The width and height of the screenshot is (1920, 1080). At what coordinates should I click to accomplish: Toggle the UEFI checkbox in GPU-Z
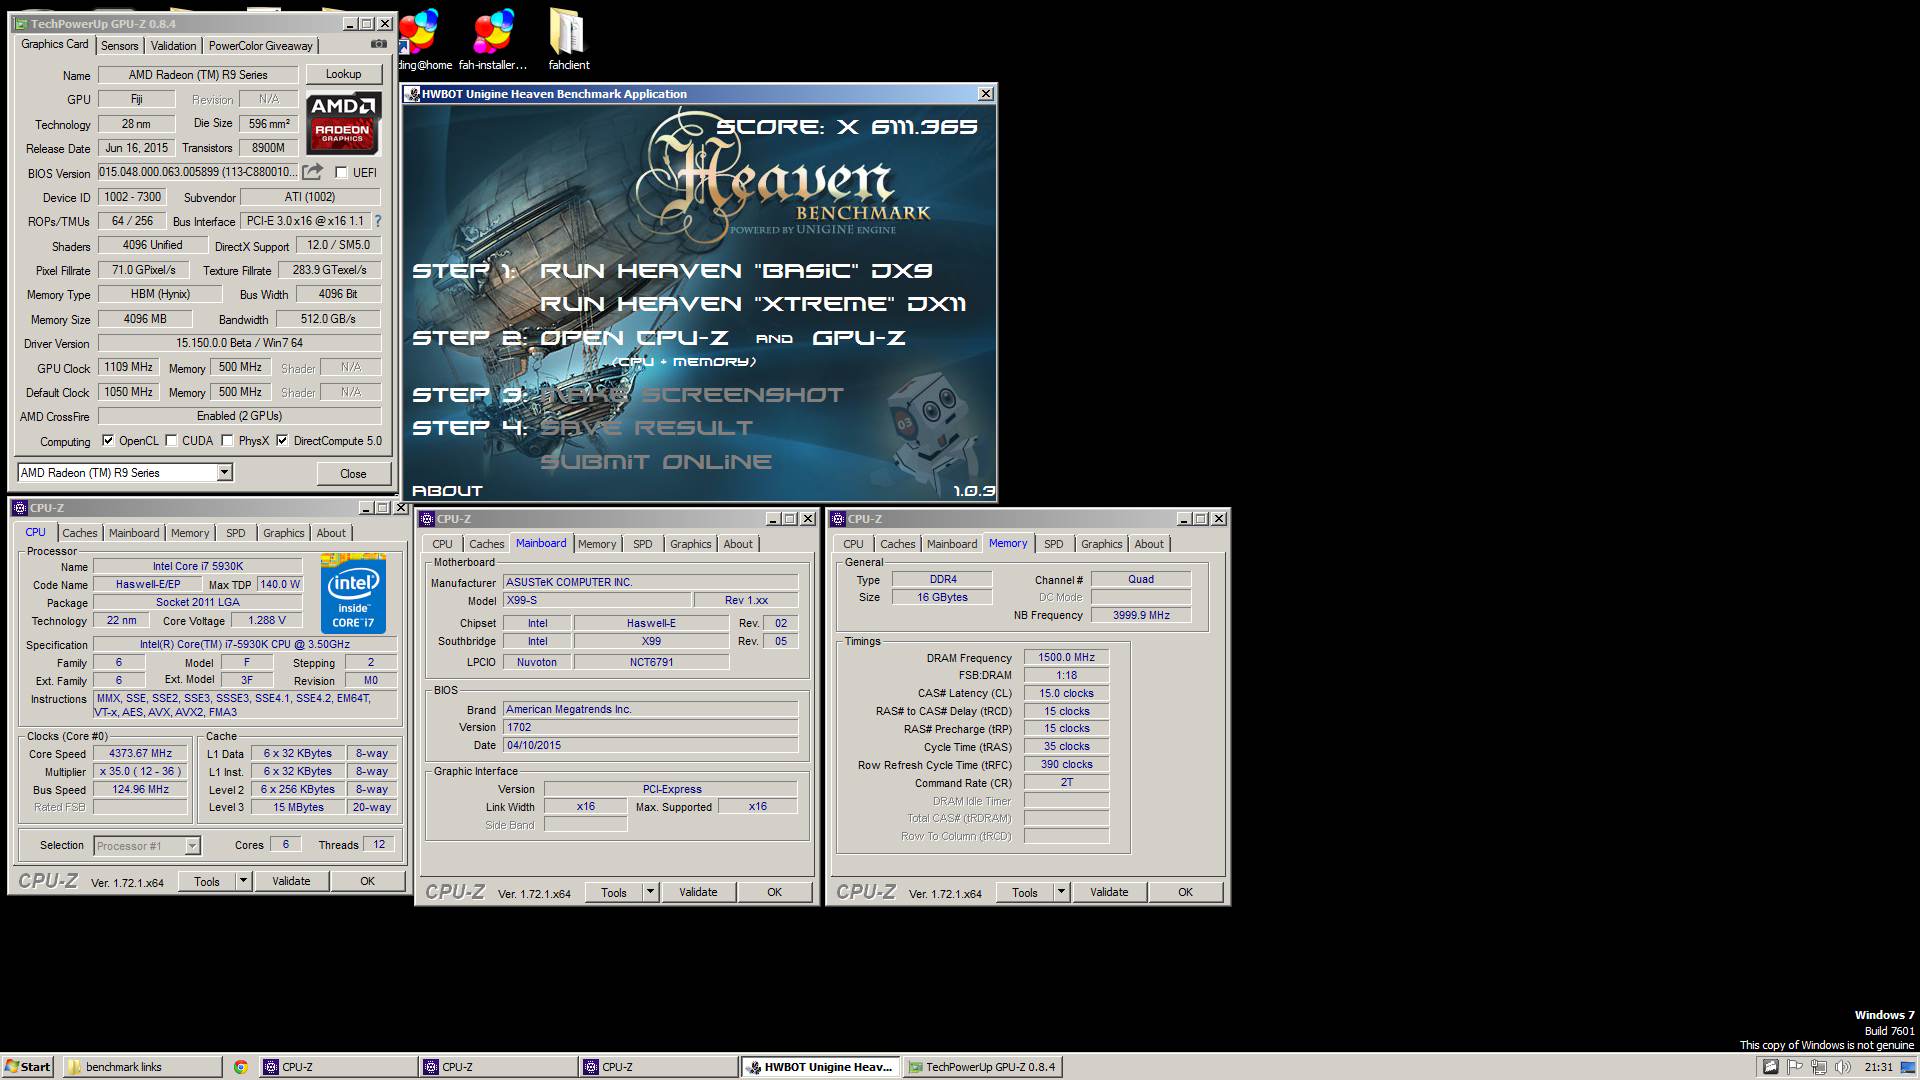click(341, 172)
